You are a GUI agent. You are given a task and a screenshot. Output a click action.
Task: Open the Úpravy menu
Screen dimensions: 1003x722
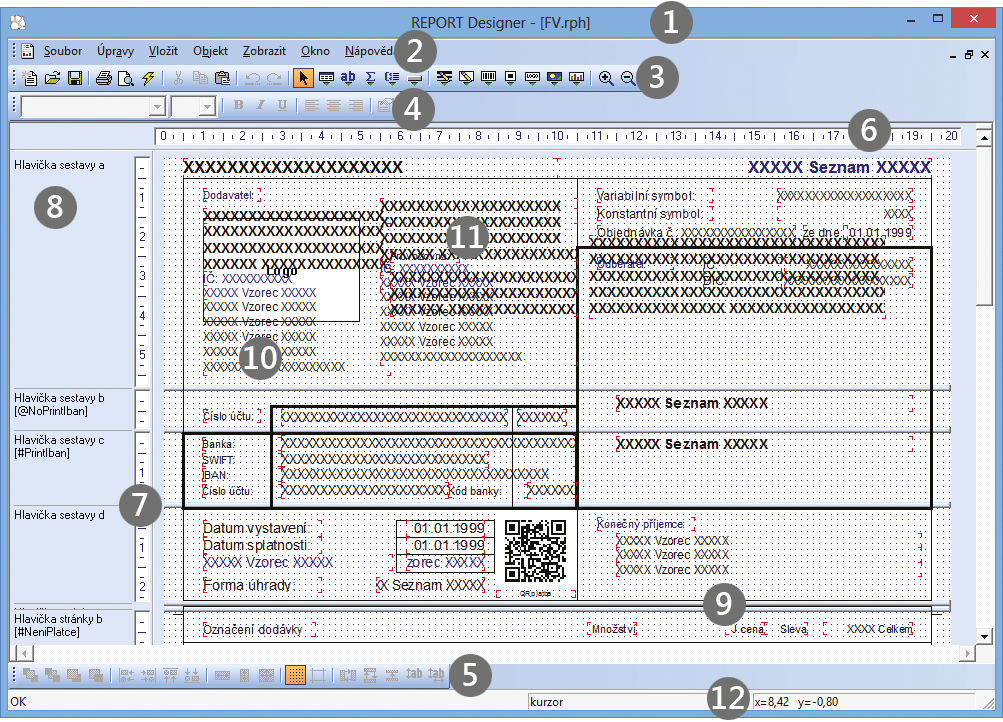[x=116, y=51]
